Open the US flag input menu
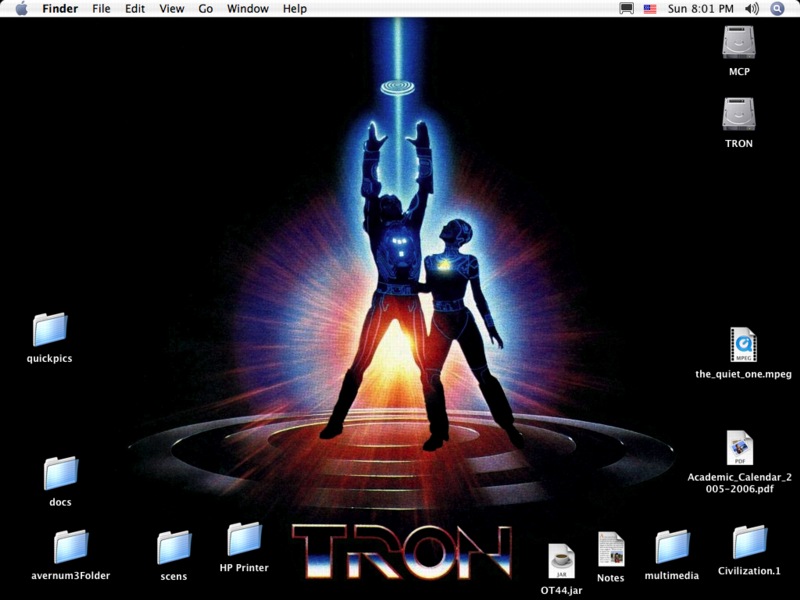Viewport: 800px width, 600px height. (x=650, y=9)
